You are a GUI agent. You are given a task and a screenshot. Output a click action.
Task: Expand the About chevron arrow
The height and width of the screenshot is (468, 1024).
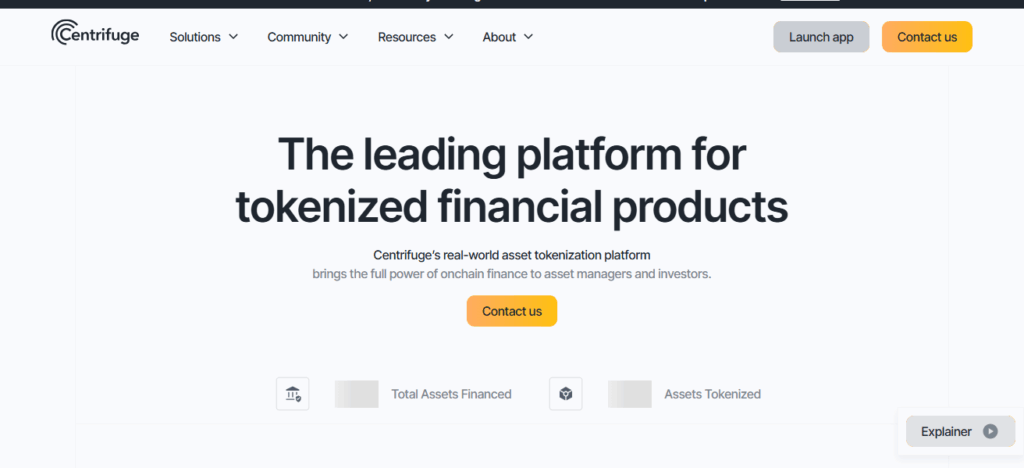tap(528, 37)
